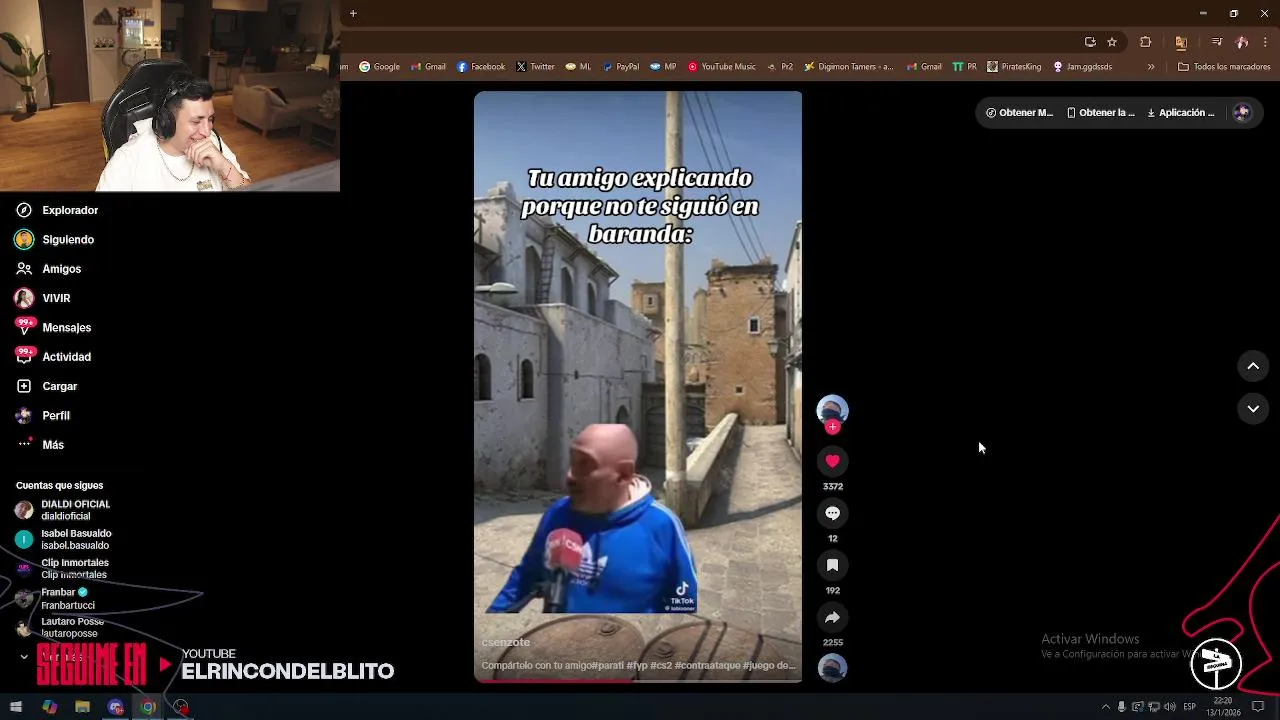
Task: Click the Obtener M... button
Action: coord(1019,113)
